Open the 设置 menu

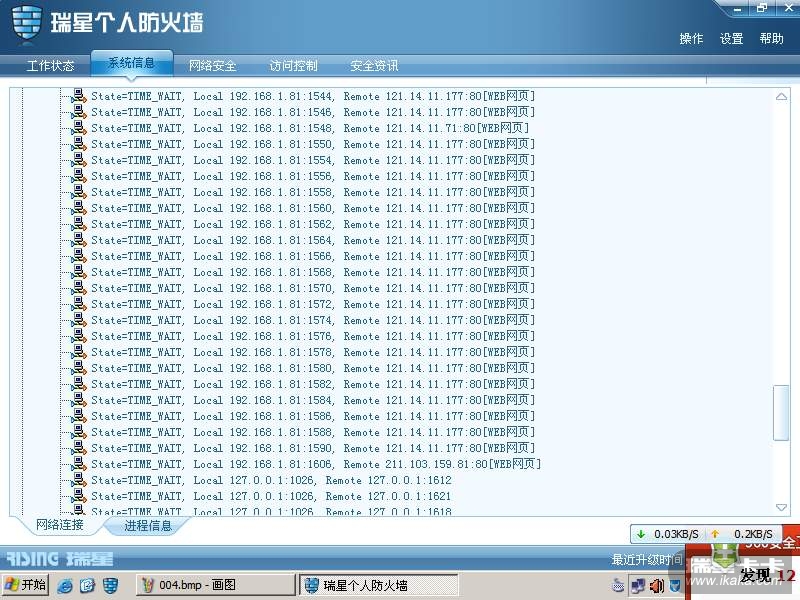click(x=731, y=39)
